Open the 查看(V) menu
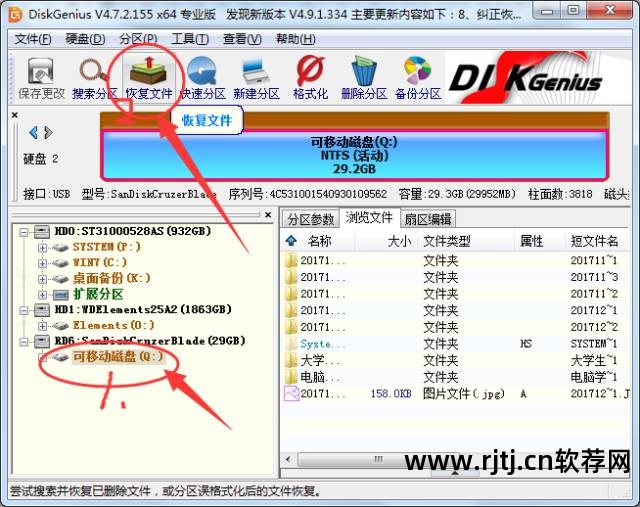Screen dimensions: 640x507 tap(242, 39)
